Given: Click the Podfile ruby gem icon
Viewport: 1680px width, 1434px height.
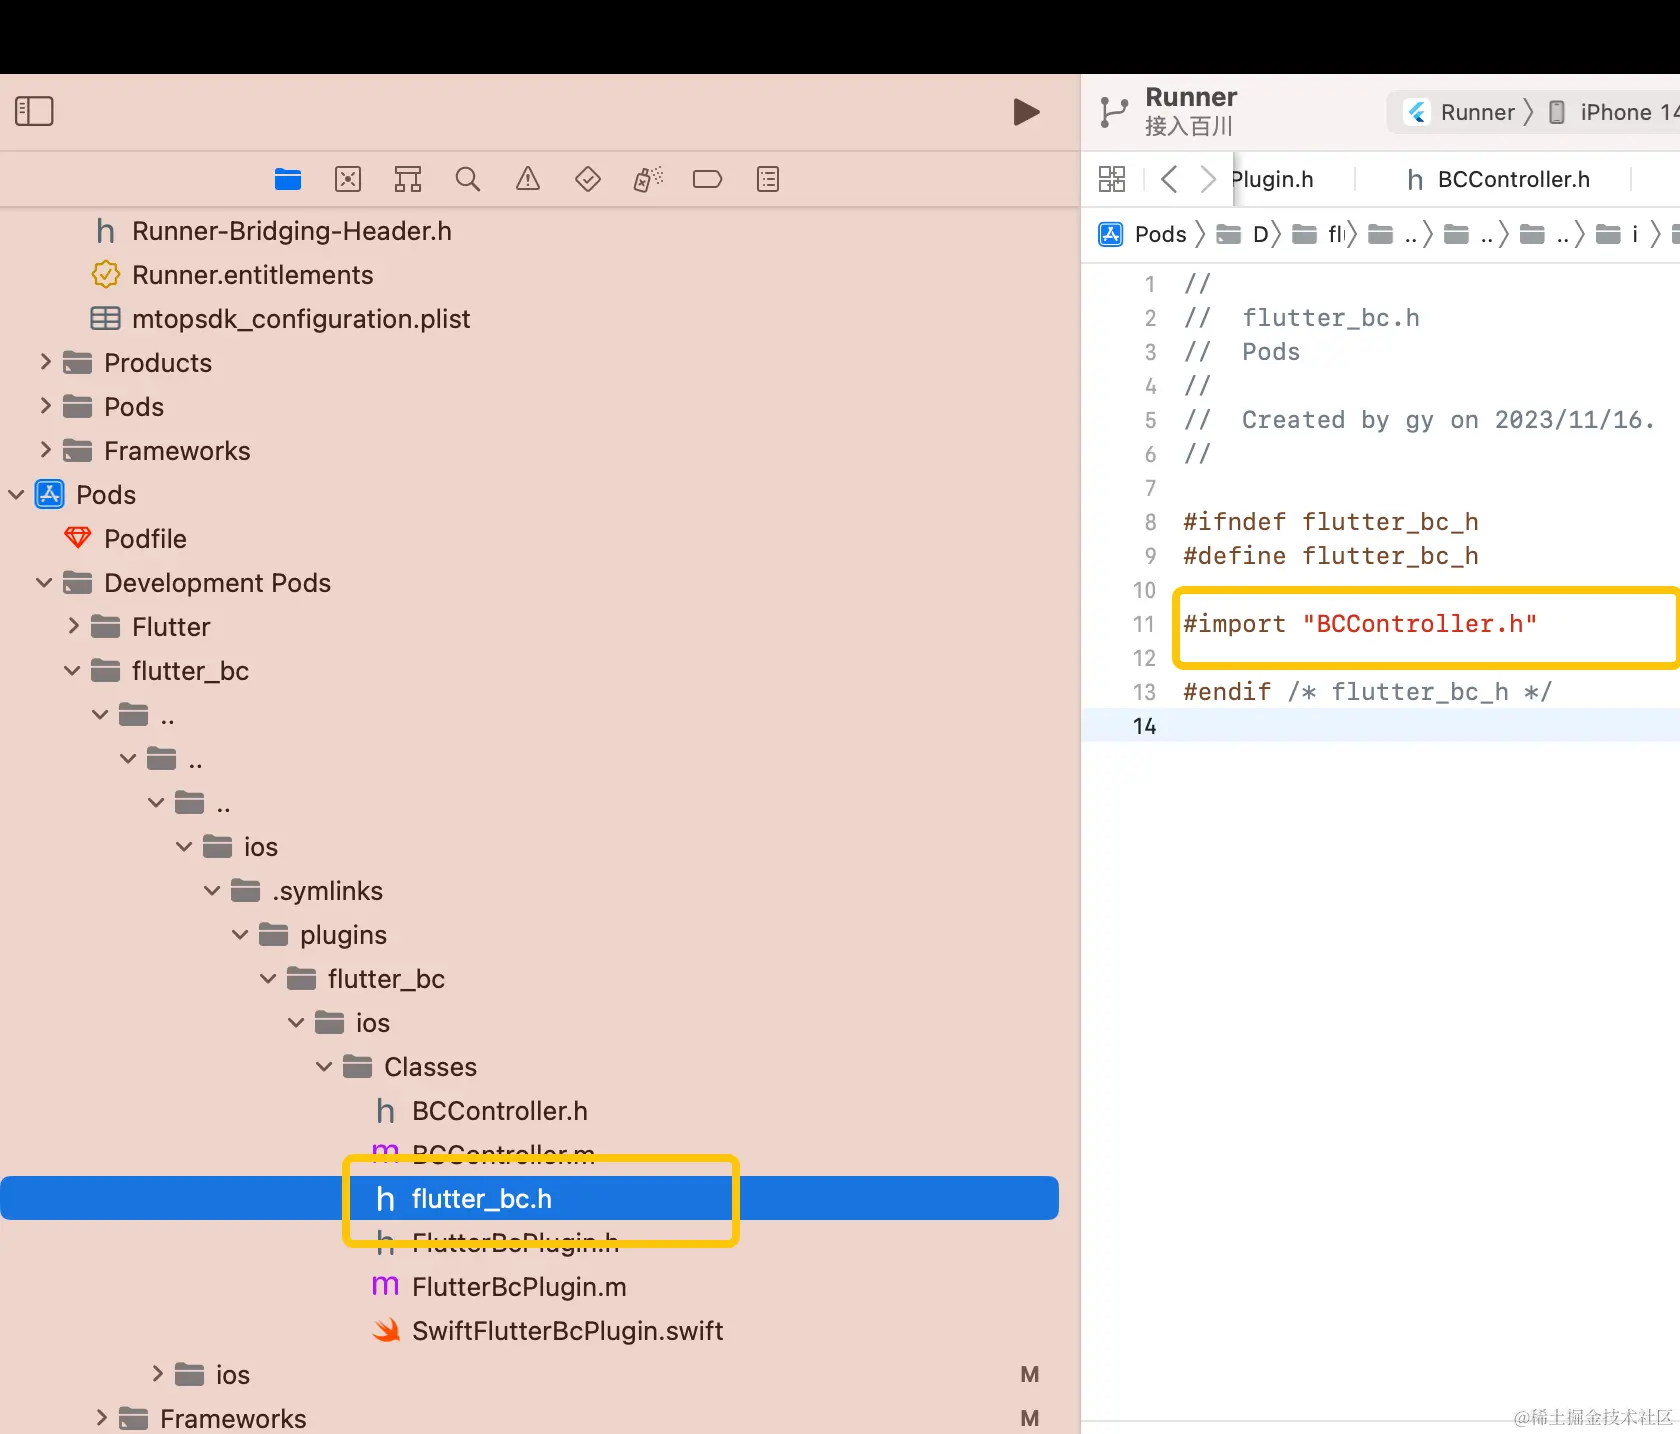Looking at the screenshot, I should click(77, 538).
